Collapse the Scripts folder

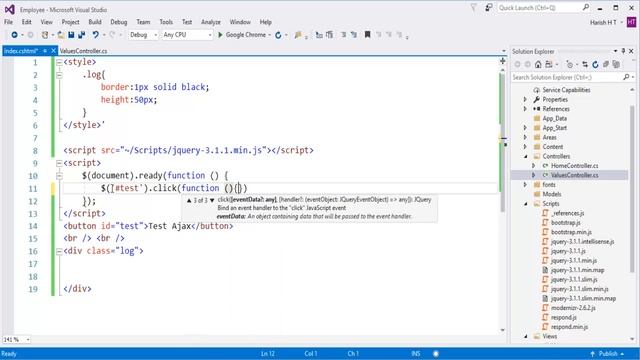525,204
